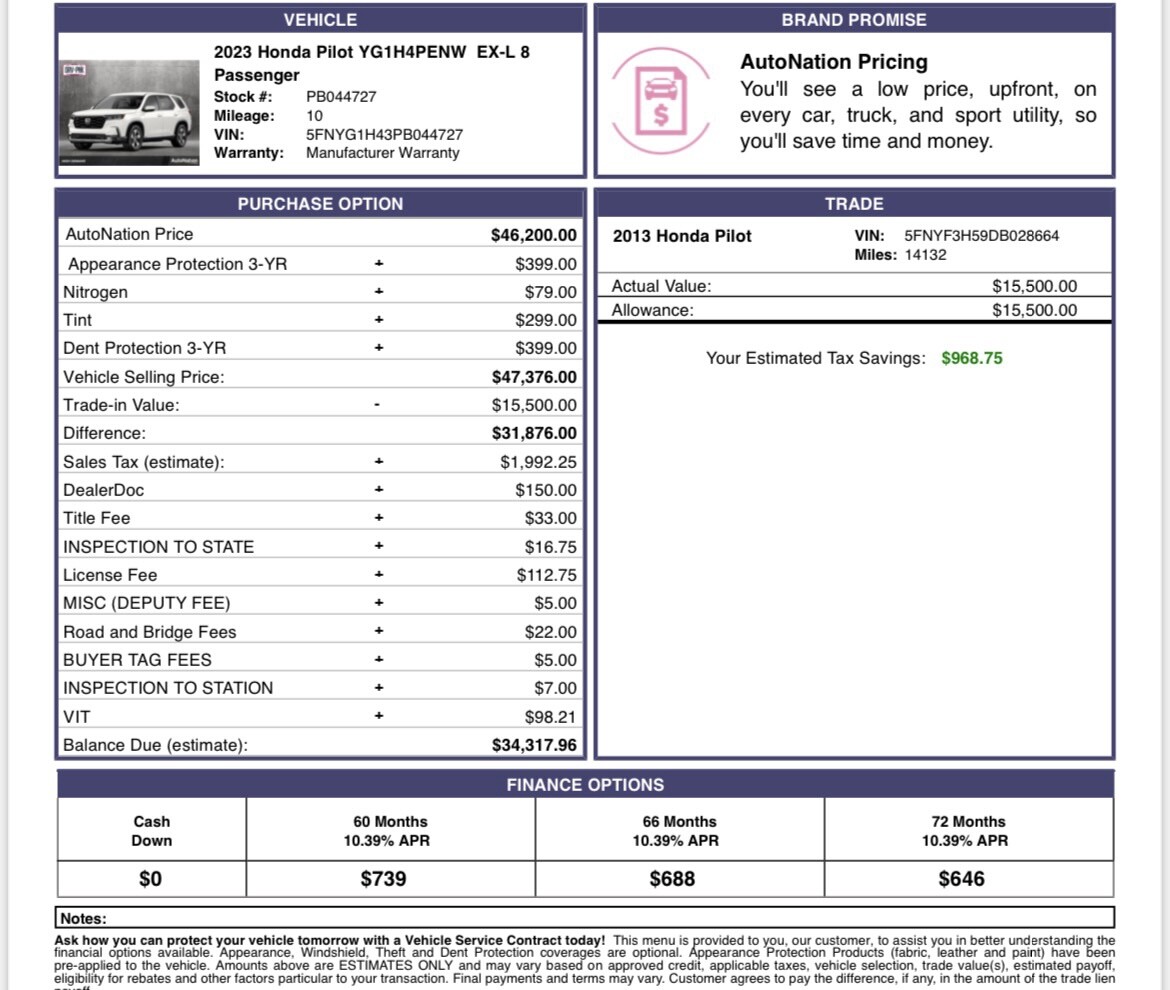Click the plus icon beside VIT
This screenshot has width=1170, height=990.
[377, 716]
